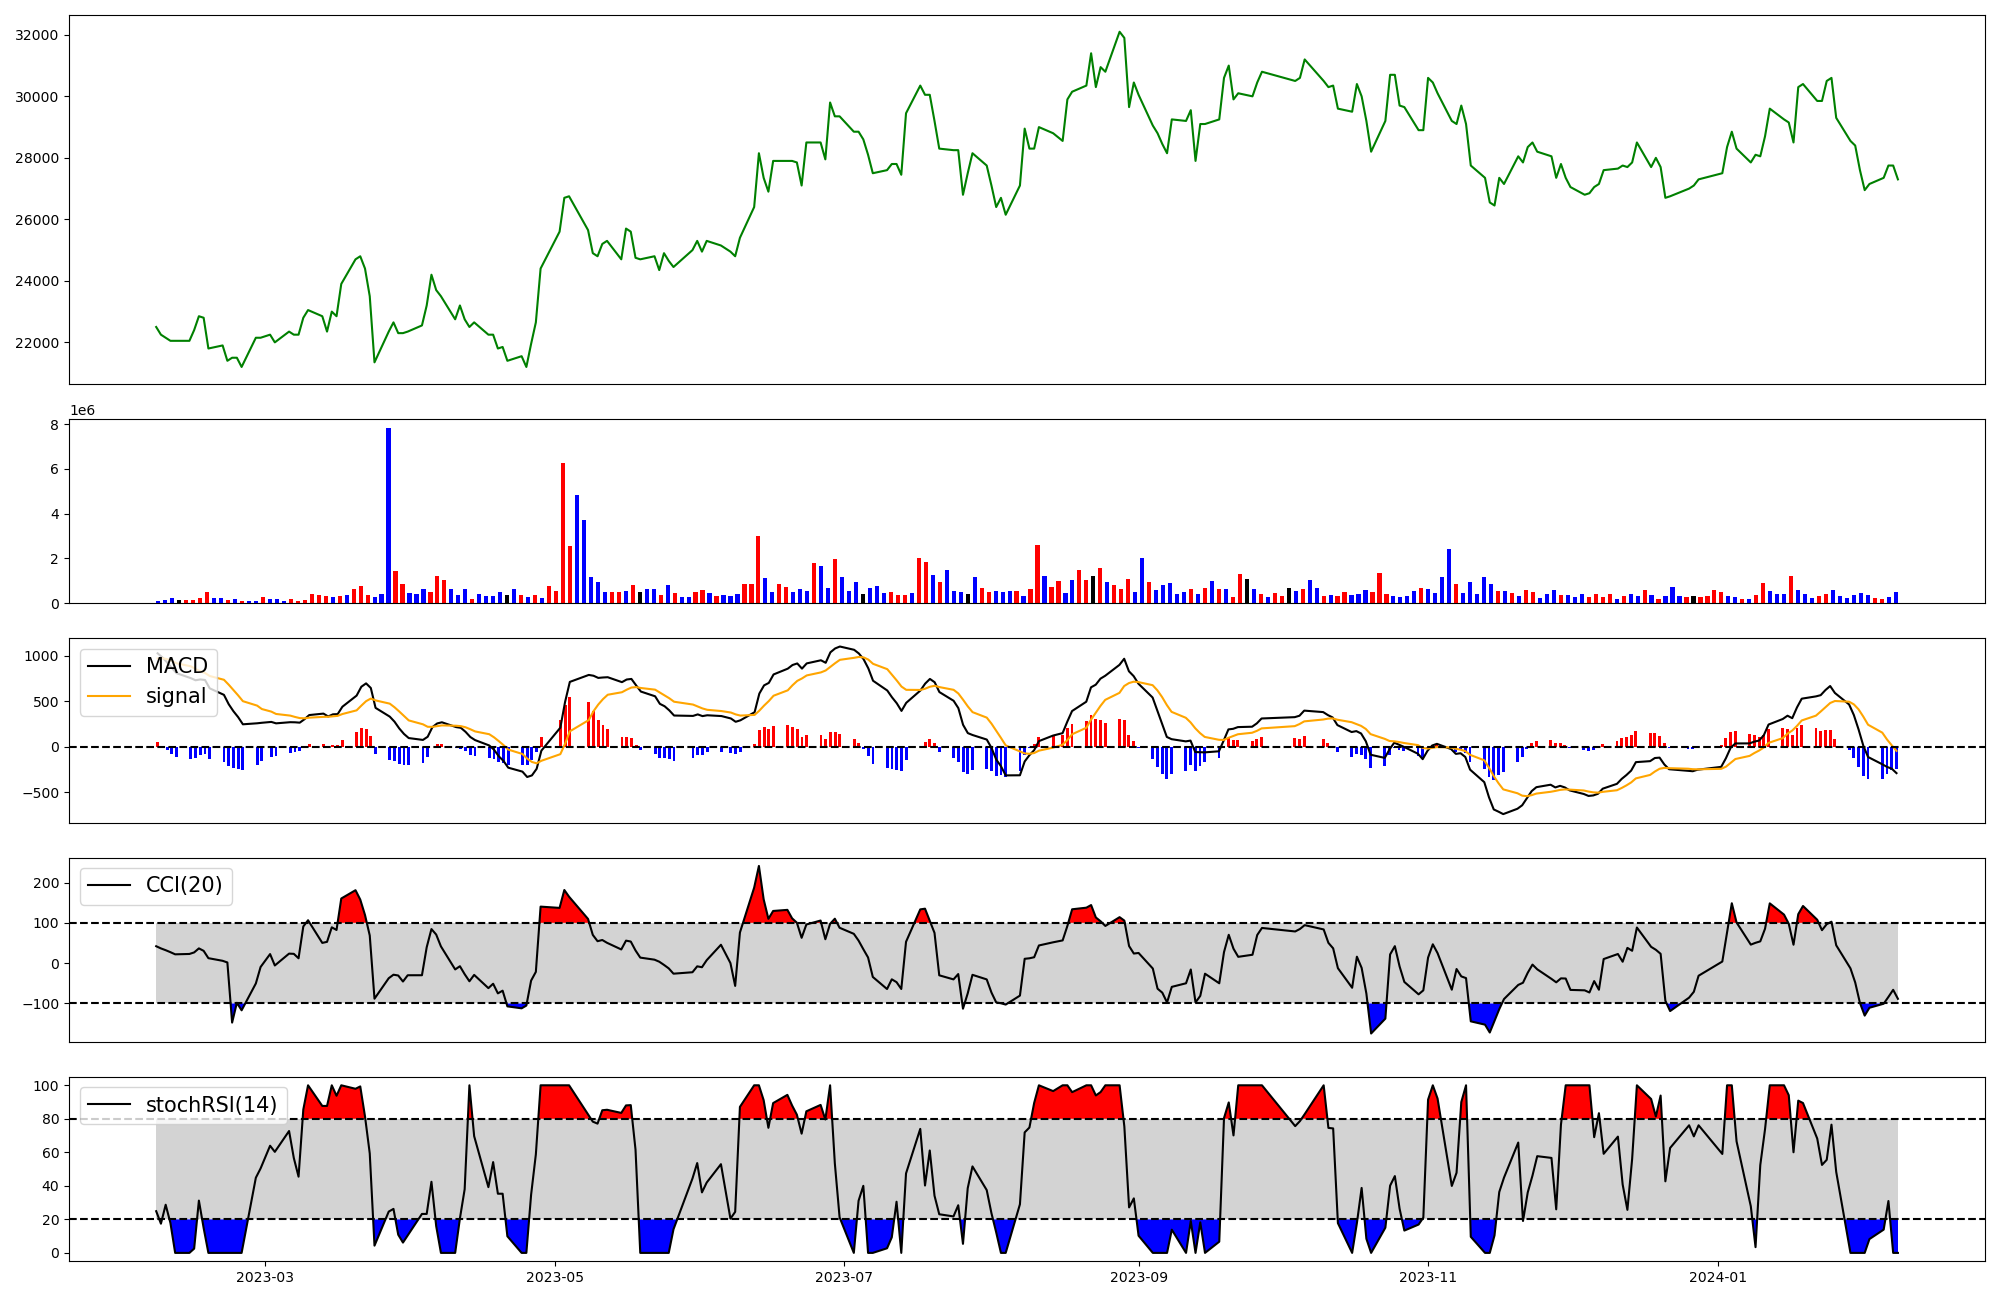Click the 80 tick on the stochRSI axis
This screenshot has height=1300, width=2000.
[50, 1120]
